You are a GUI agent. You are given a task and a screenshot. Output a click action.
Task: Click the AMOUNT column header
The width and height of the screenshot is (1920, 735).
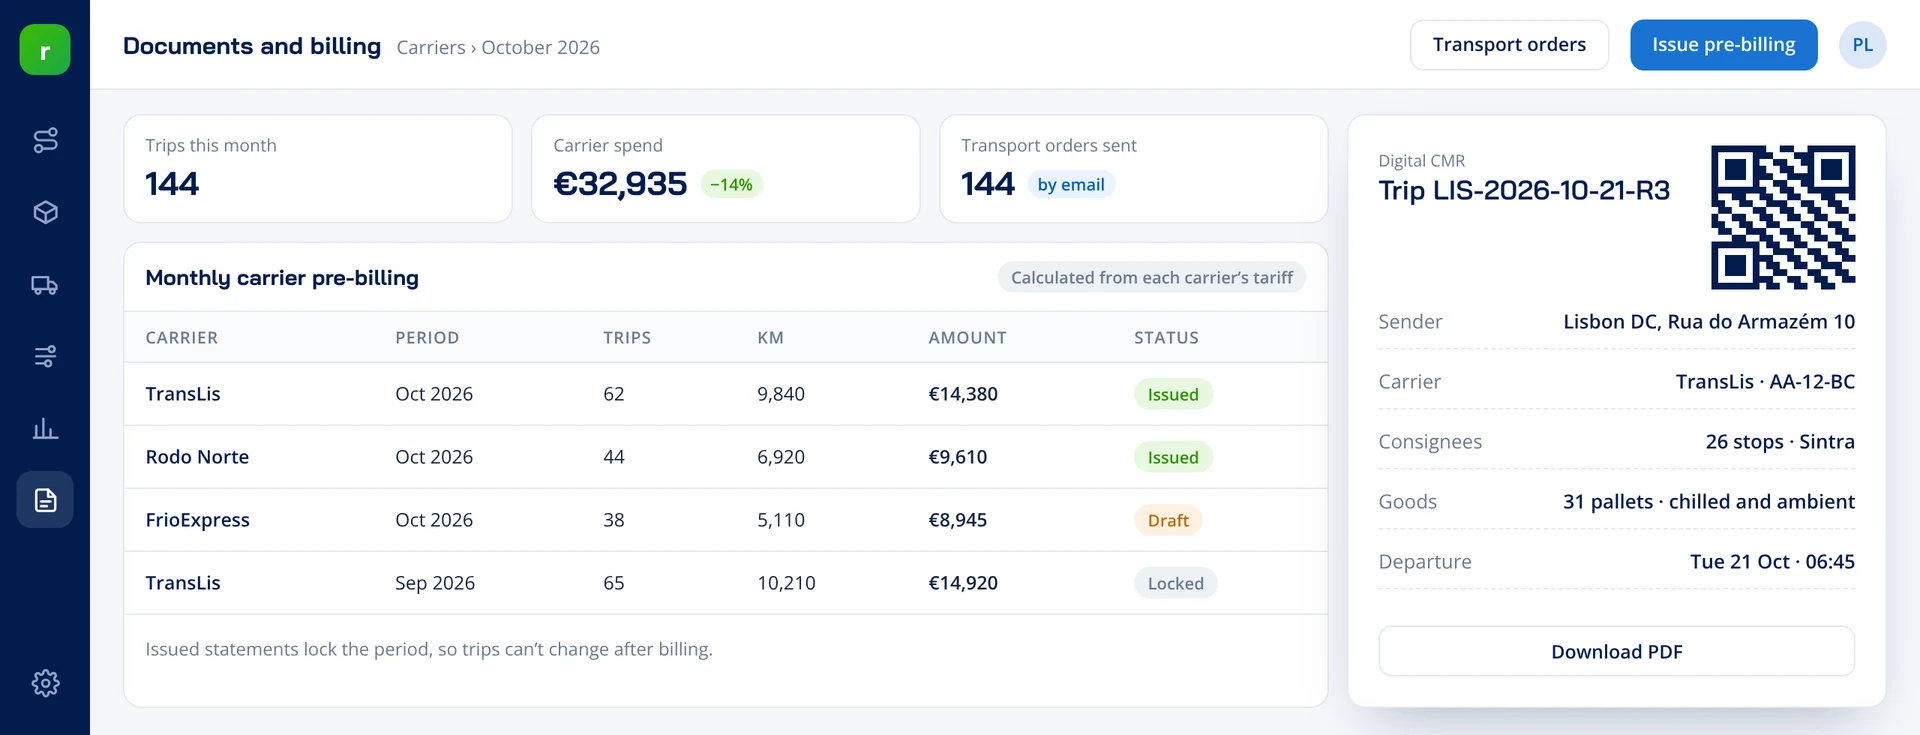(x=967, y=338)
